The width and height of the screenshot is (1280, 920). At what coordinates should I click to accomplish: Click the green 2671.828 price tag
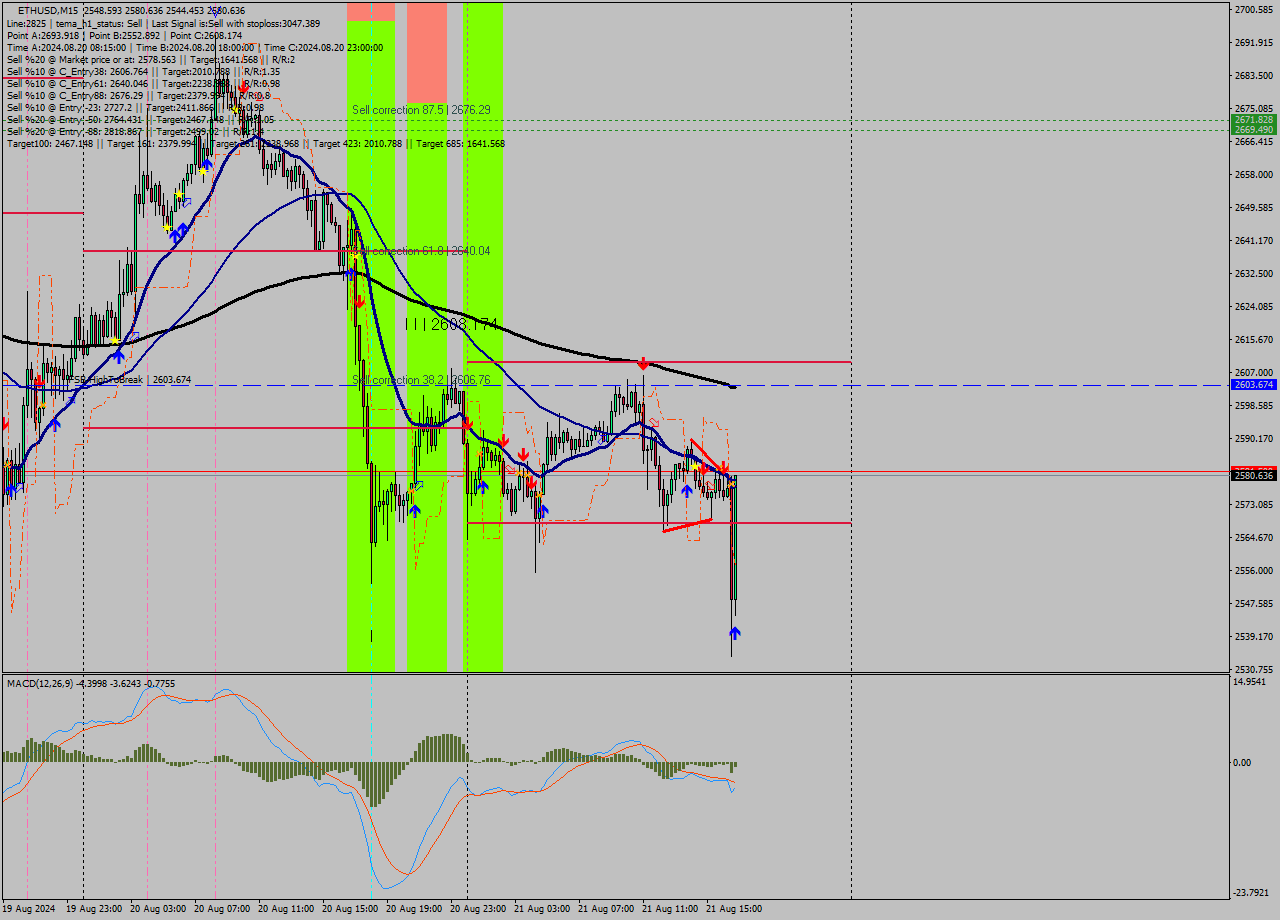1252,119
